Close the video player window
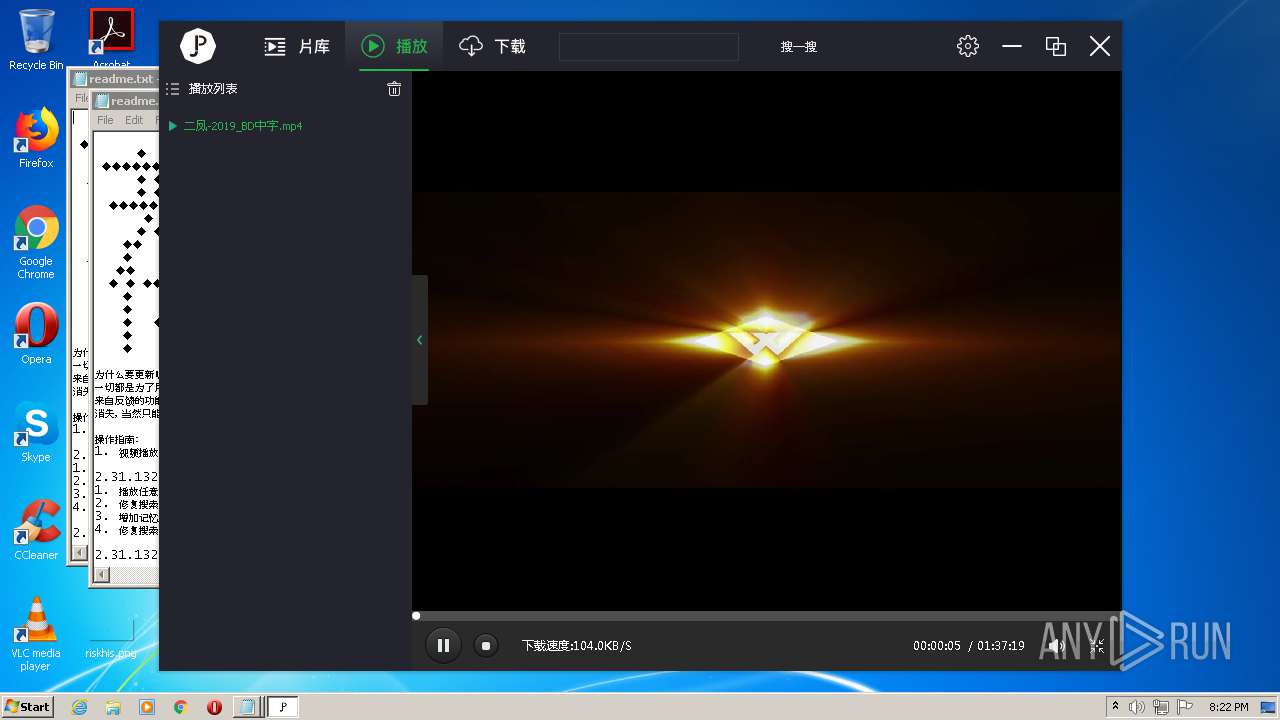The image size is (1280, 720). pos(1099,46)
